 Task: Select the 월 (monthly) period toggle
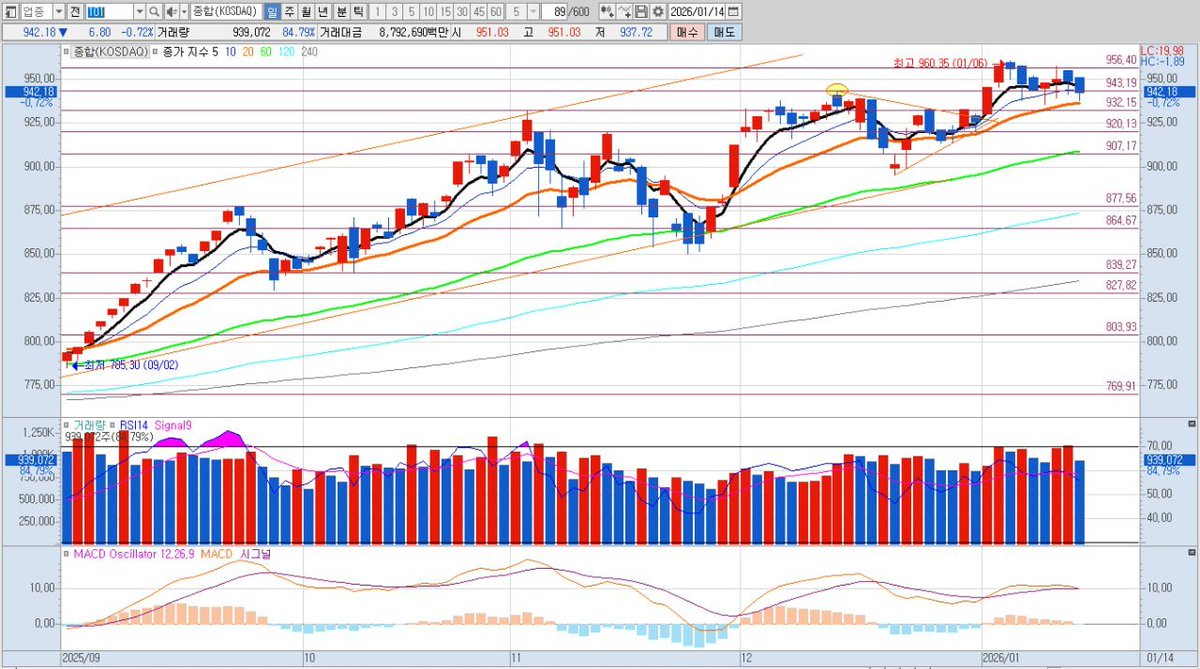tap(305, 12)
